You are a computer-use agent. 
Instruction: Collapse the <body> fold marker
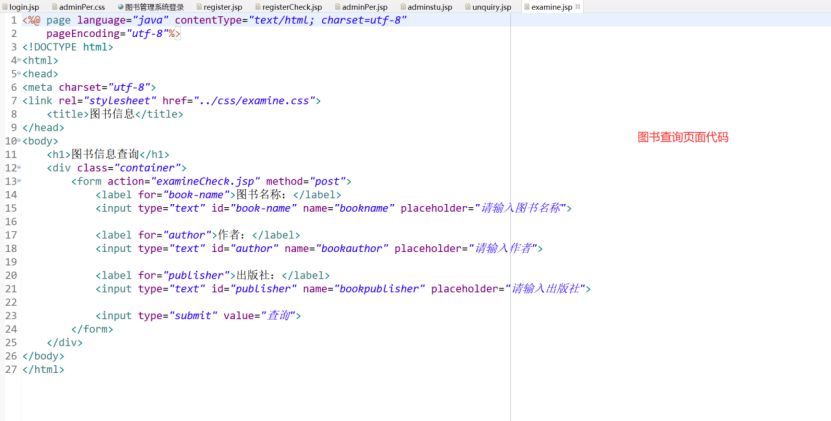coord(20,141)
